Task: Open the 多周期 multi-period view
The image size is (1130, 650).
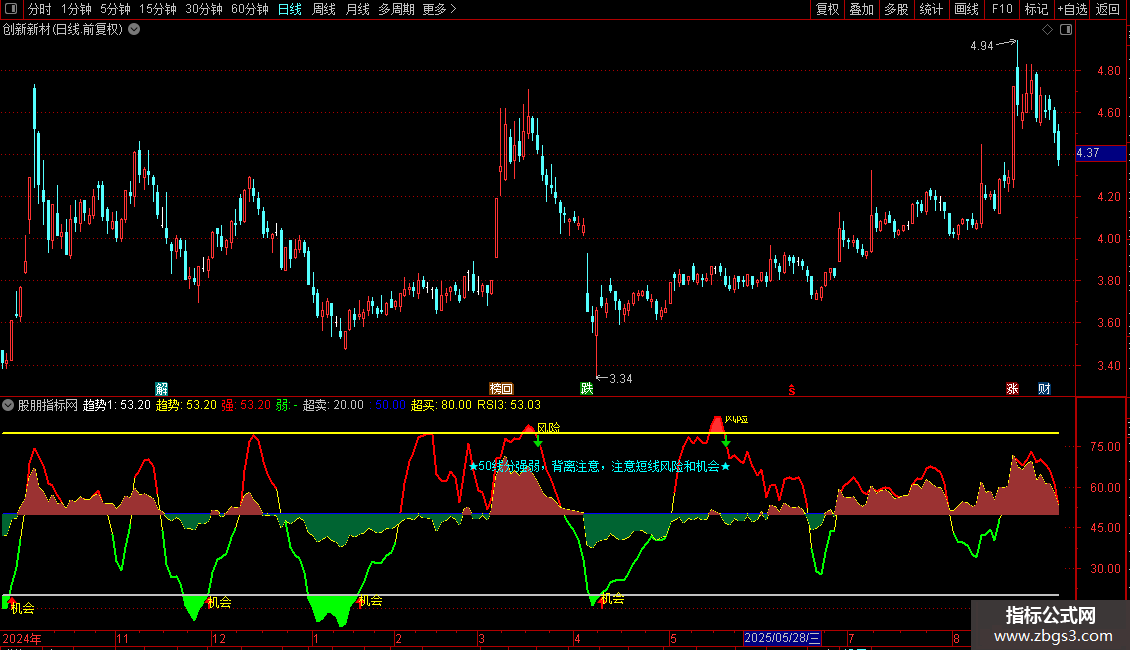Action: click(396, 9)
